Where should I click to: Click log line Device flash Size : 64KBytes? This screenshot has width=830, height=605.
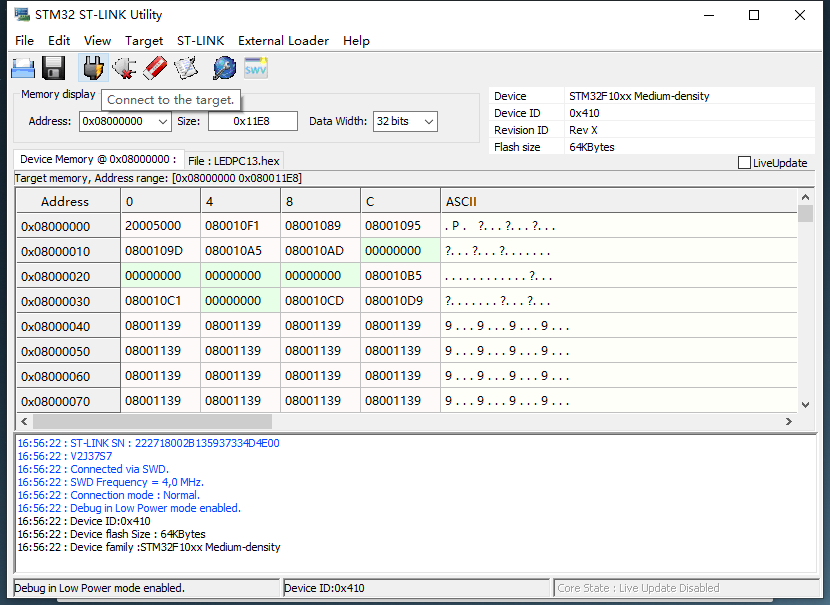tap(111, 534)
